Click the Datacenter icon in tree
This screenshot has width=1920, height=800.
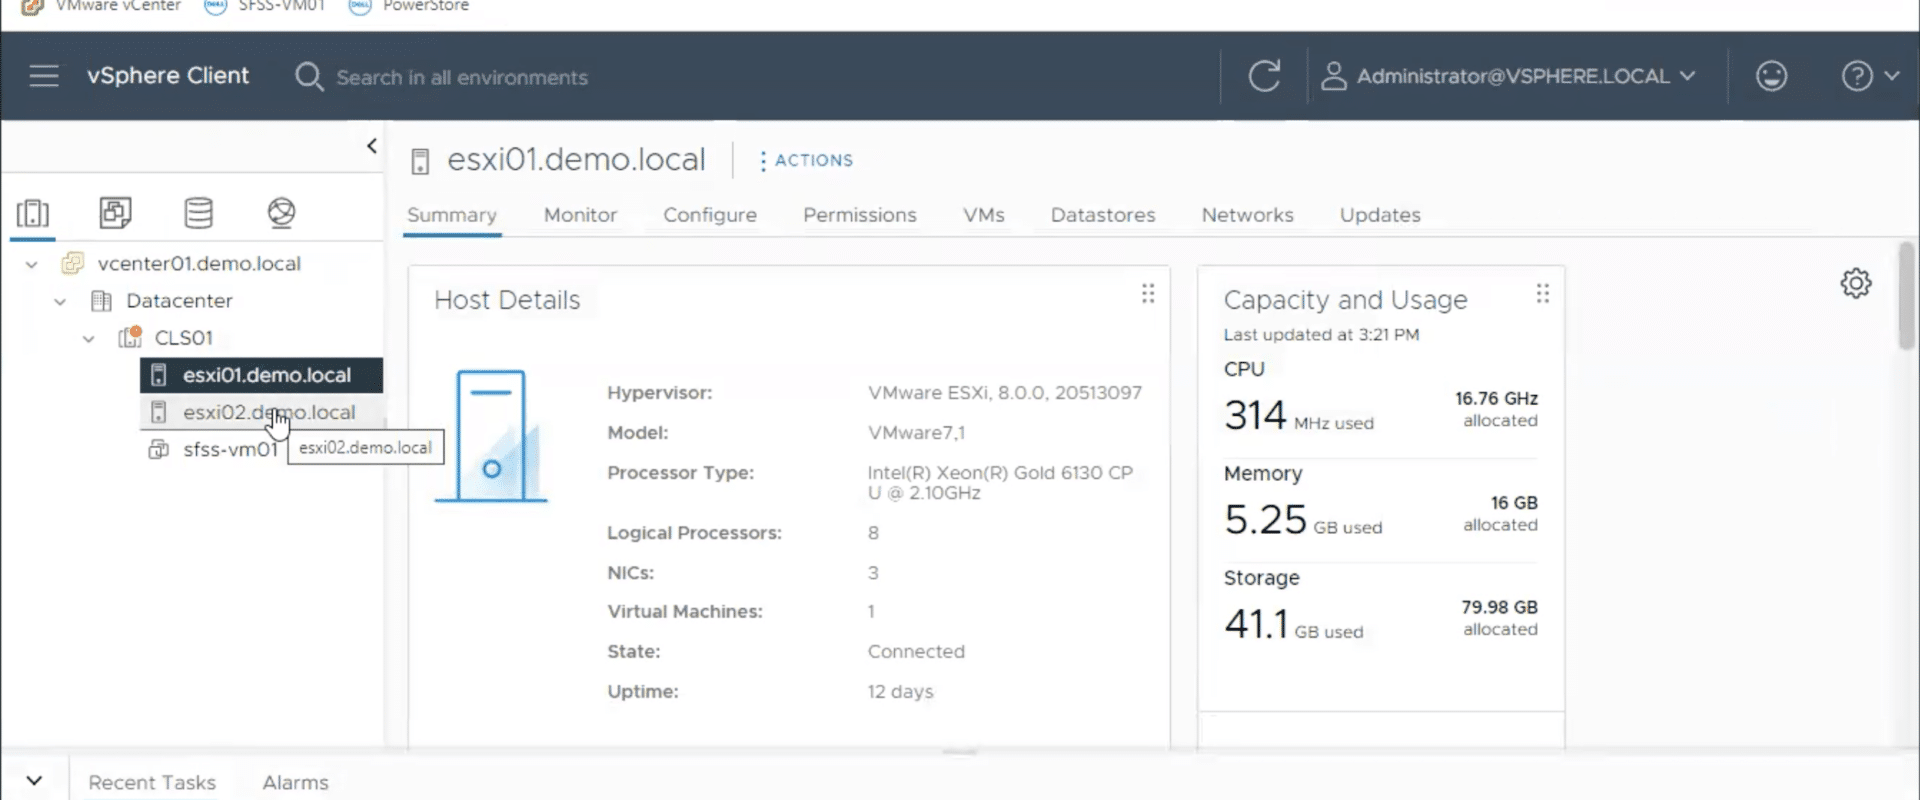click(101, 301)
